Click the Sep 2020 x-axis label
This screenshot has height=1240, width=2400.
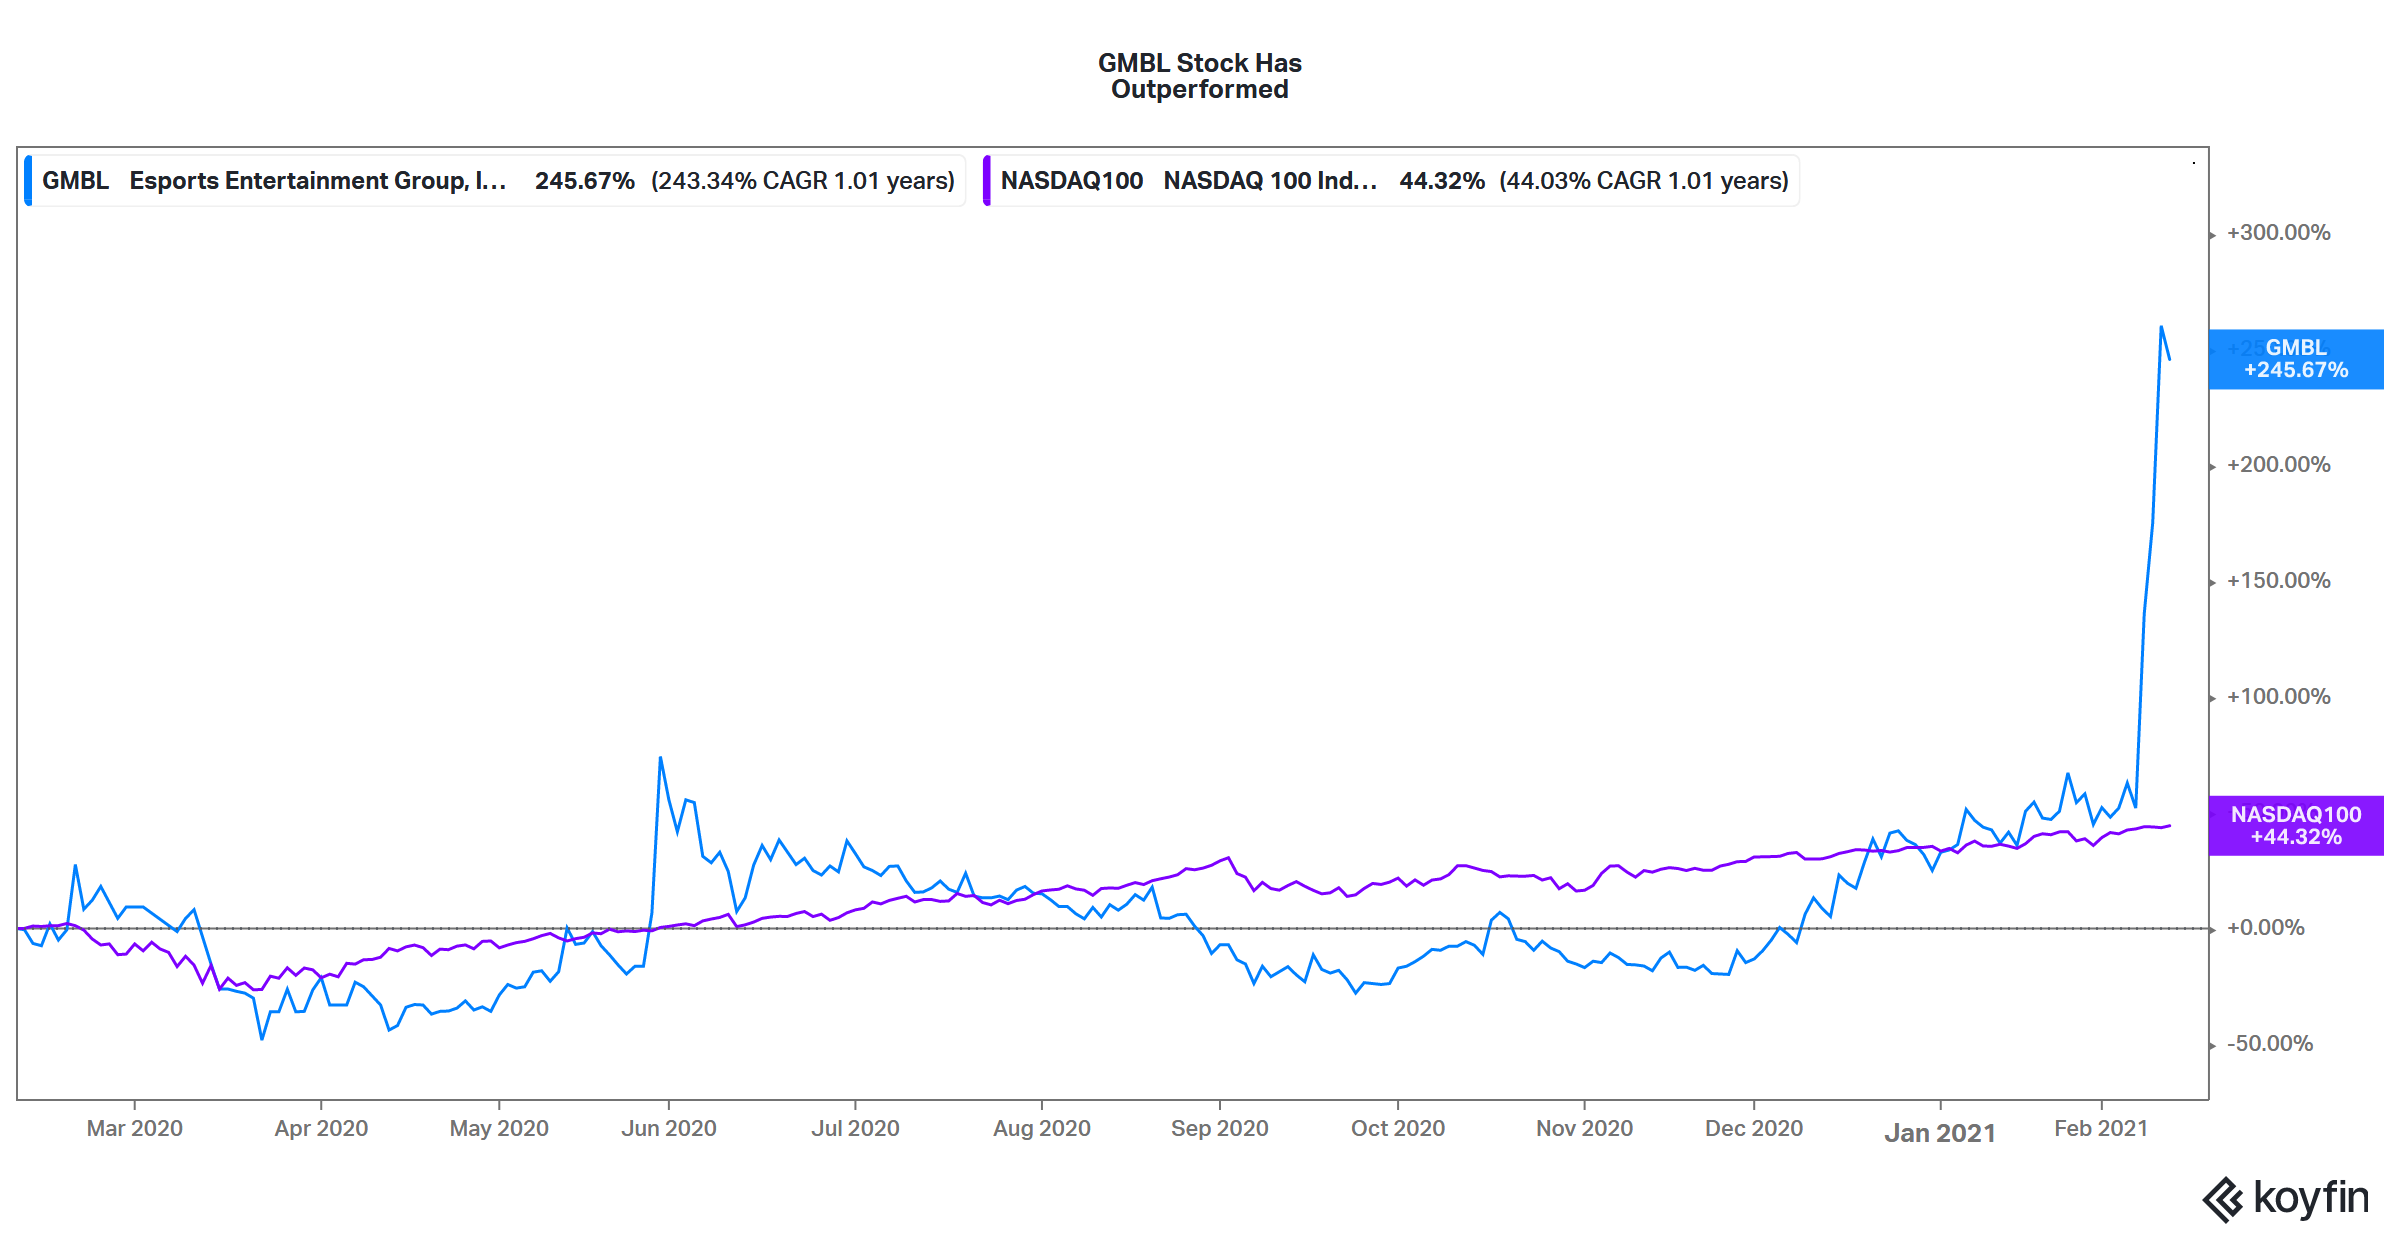(1220, 1129)
